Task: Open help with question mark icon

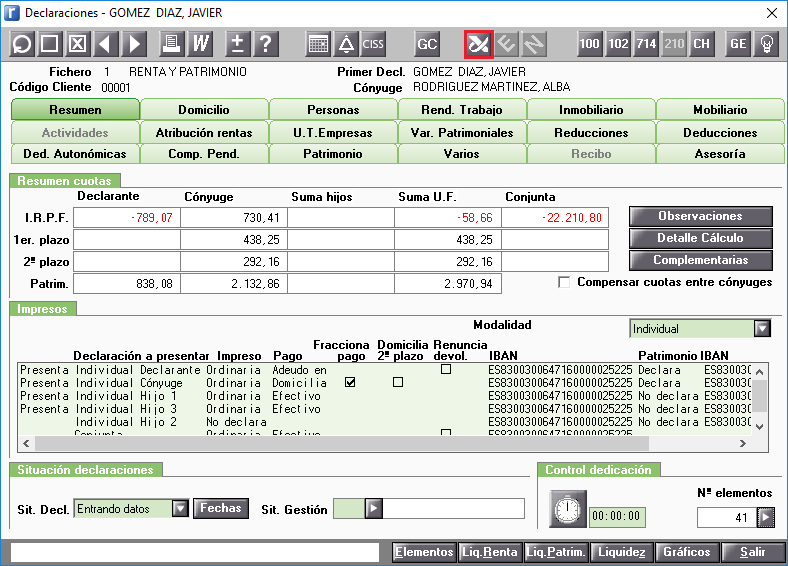Action: point(266,44)
